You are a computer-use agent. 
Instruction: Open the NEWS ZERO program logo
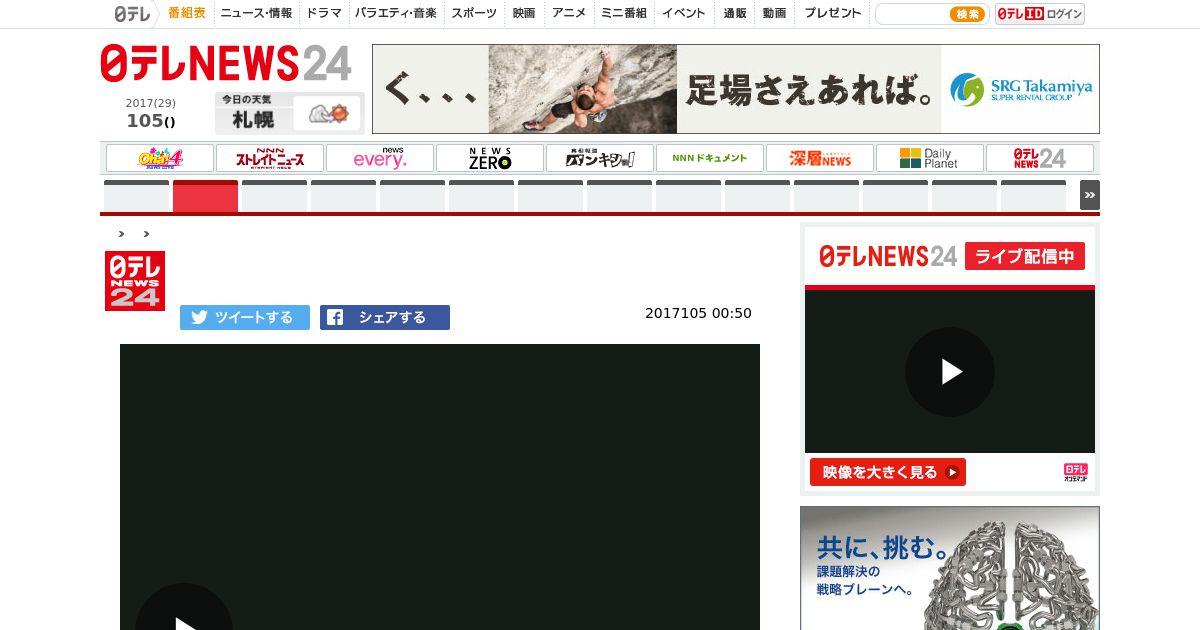point(490,158)
